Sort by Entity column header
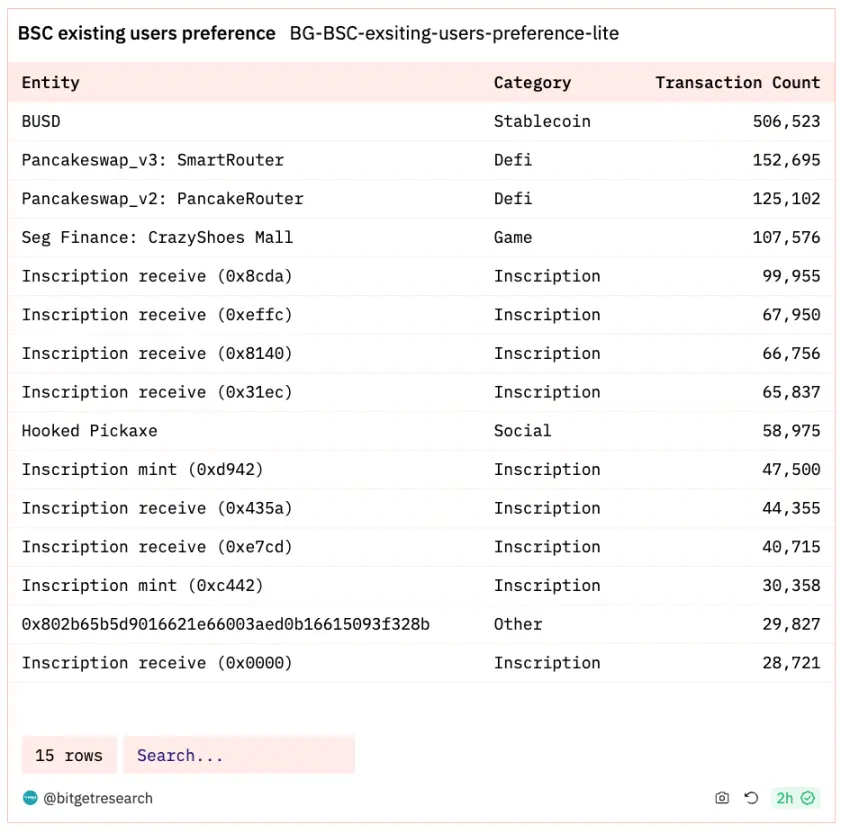 (x=50, y=83)
